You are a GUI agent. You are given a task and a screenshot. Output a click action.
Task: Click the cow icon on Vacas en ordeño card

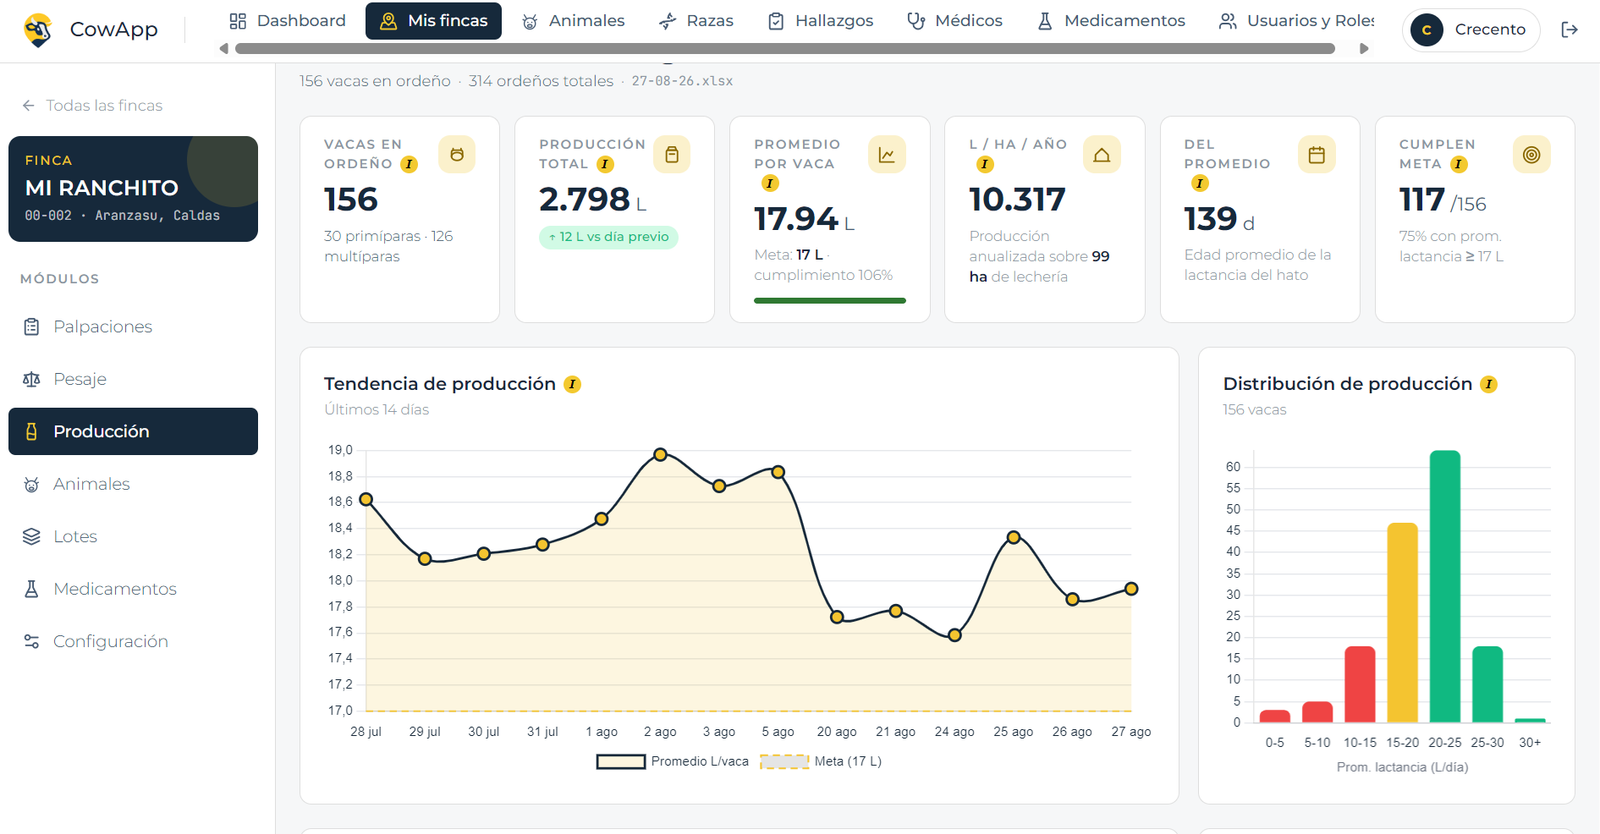click(x=457, y=155)
